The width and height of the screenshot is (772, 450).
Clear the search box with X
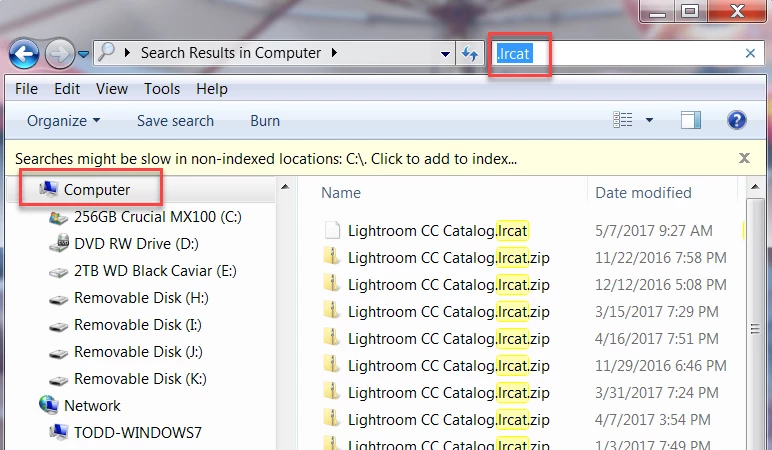coord(750,53)
